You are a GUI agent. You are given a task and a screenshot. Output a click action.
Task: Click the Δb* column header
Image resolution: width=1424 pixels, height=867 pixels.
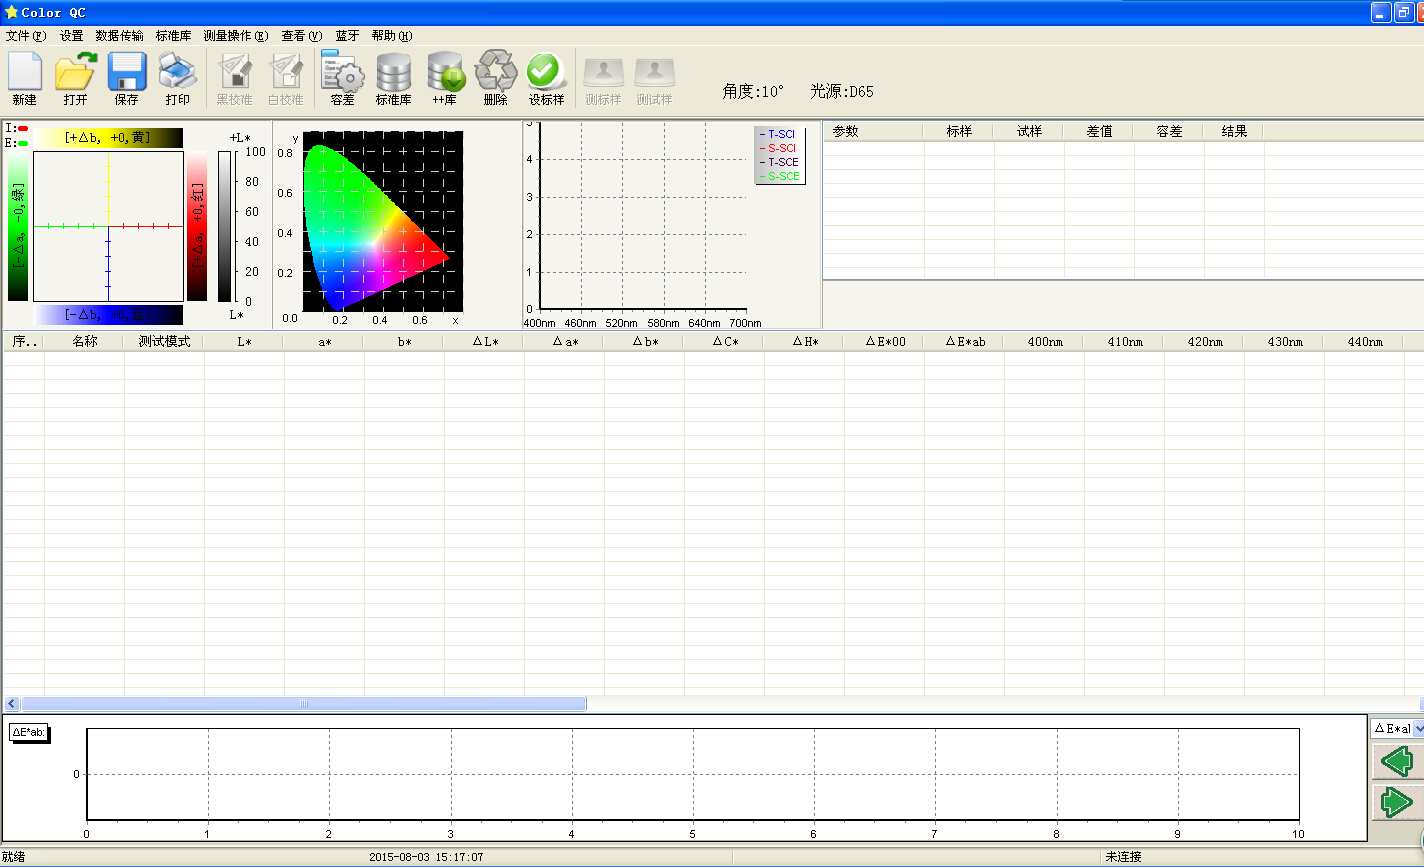tap(644, 341)
